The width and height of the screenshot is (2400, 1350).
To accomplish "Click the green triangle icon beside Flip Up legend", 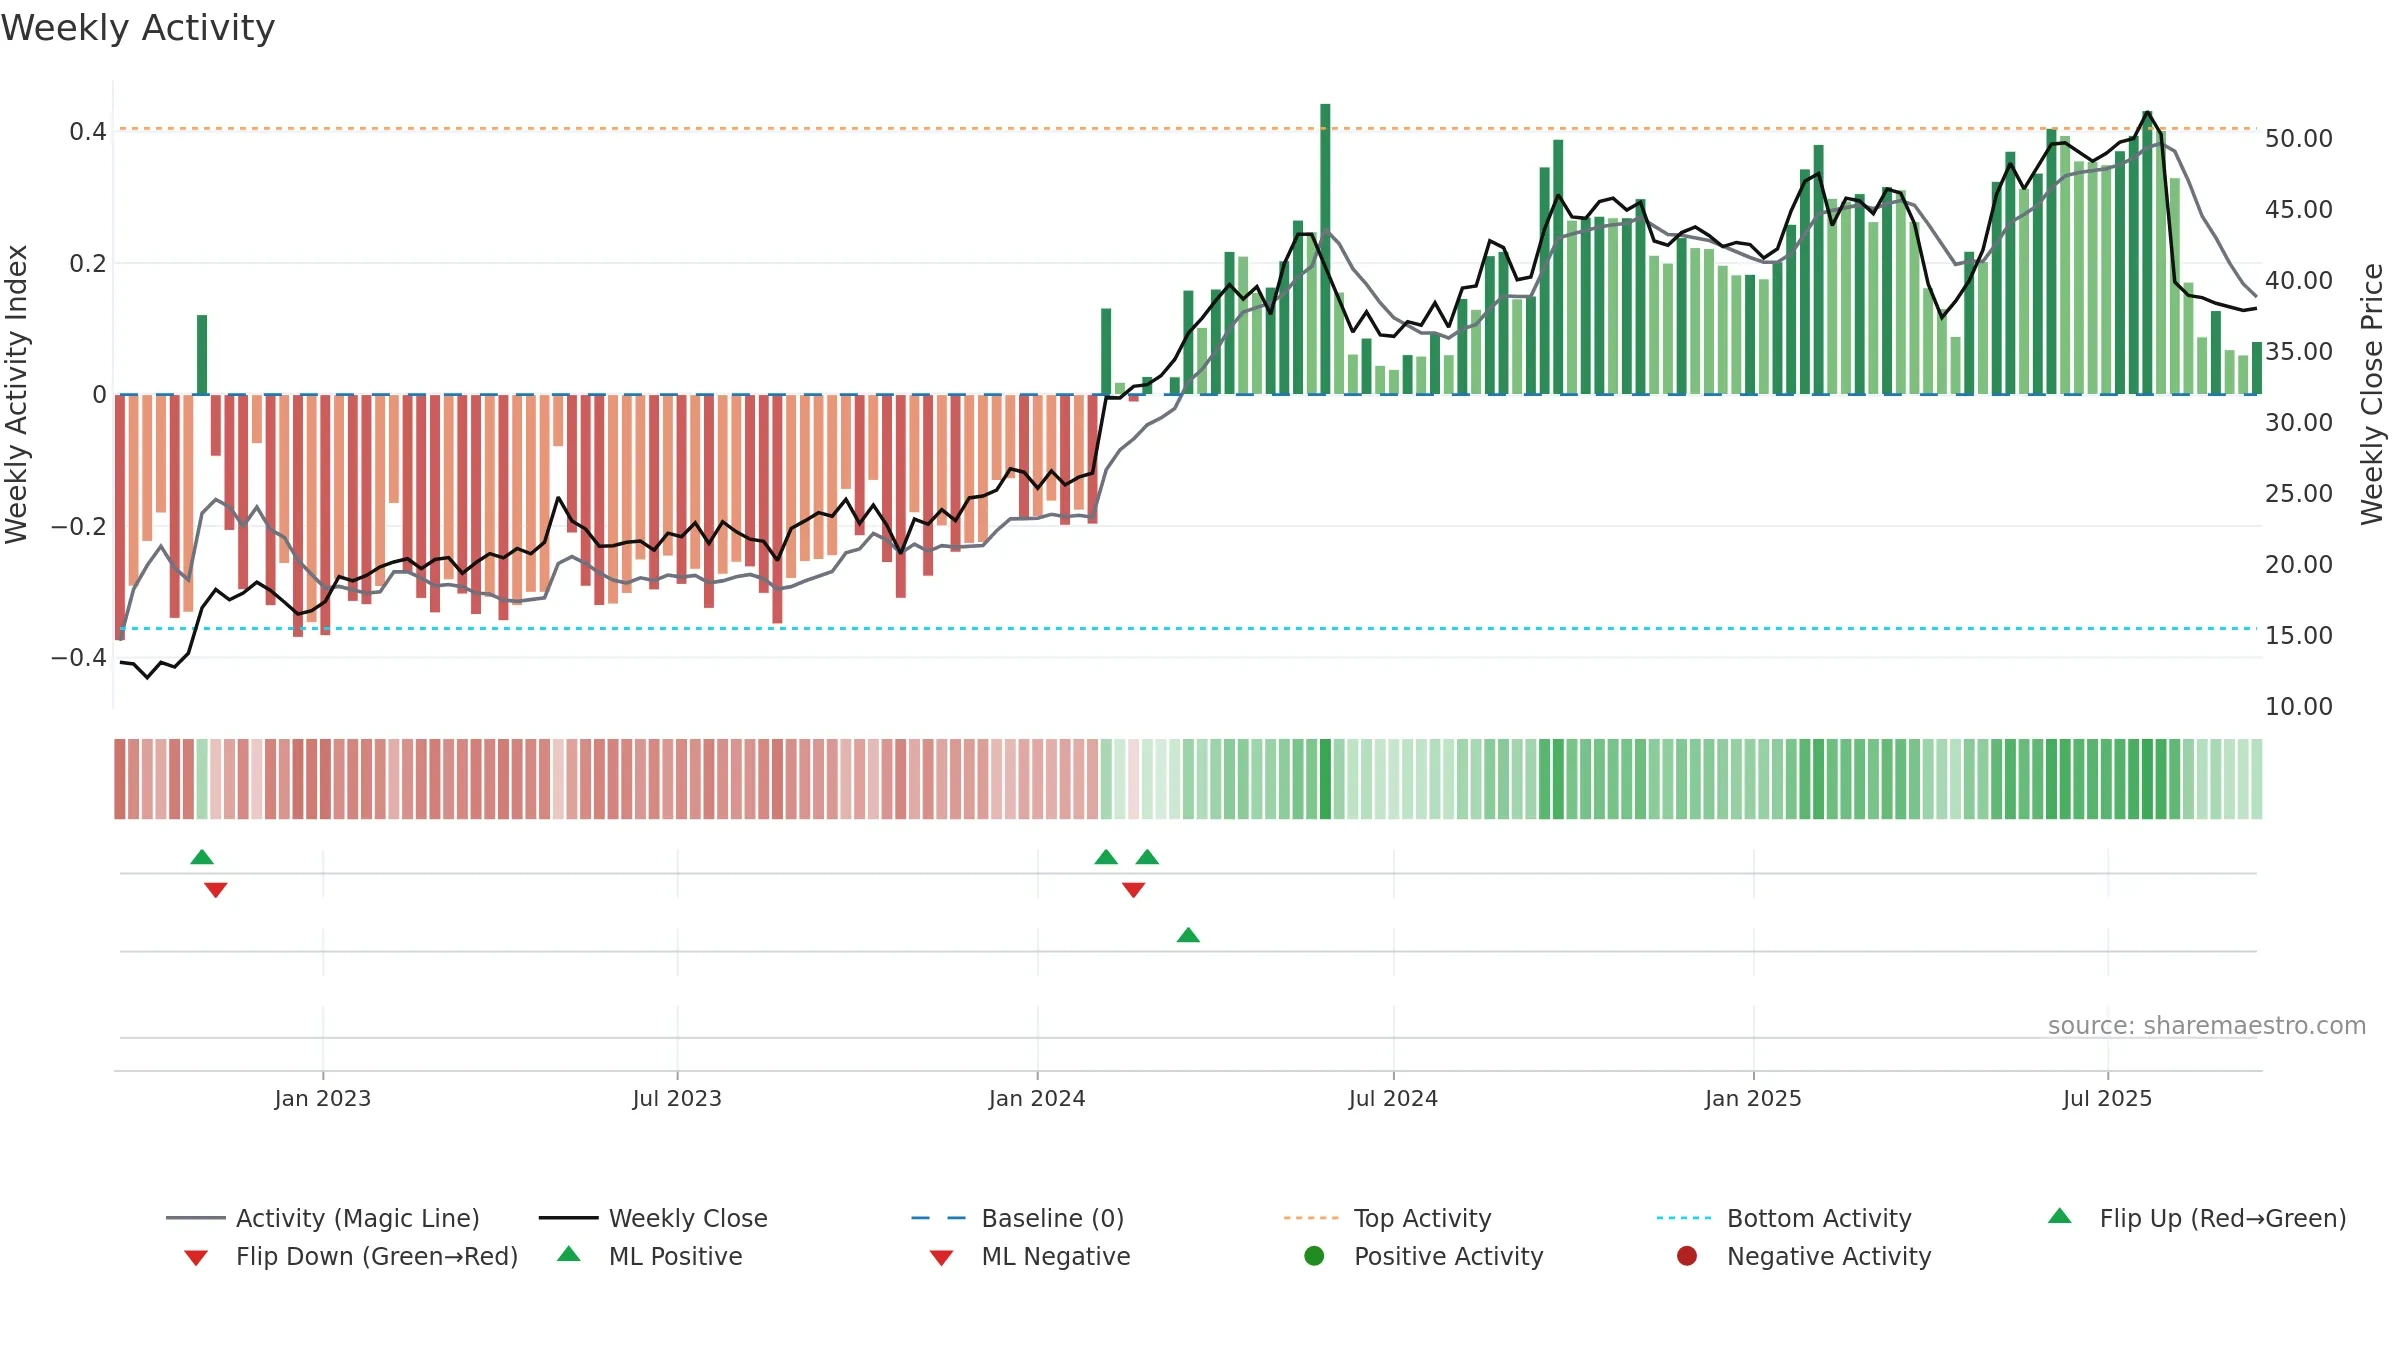I will (x=2060, y=1216).
